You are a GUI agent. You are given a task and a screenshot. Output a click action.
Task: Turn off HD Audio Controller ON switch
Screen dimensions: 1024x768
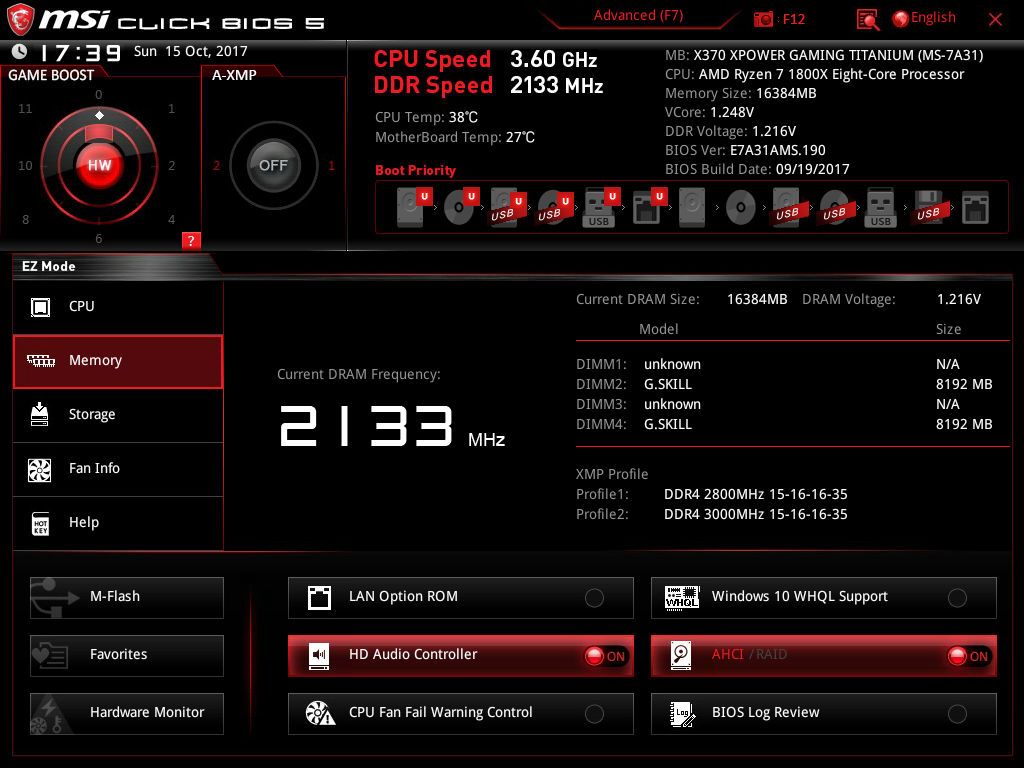606,656
